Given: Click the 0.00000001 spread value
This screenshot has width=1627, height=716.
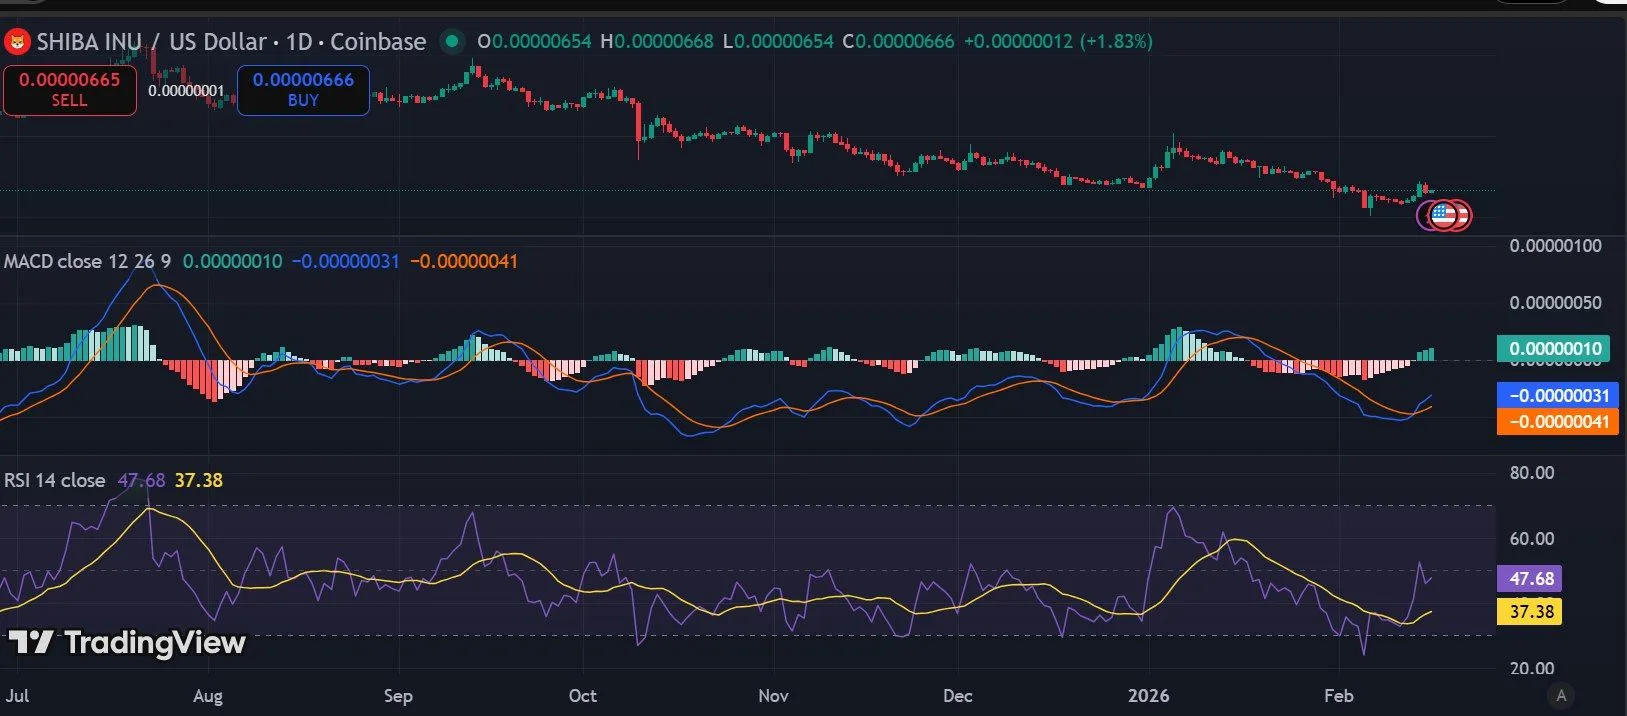Looking at the screenshot, I should 186,91.
